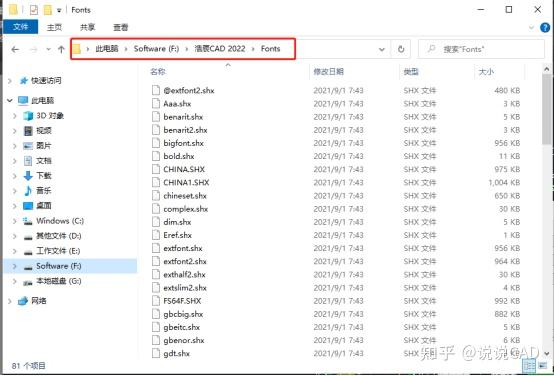Open the 文件 menu tab
The width and height of the screenshot is (554, 376).
20,27
